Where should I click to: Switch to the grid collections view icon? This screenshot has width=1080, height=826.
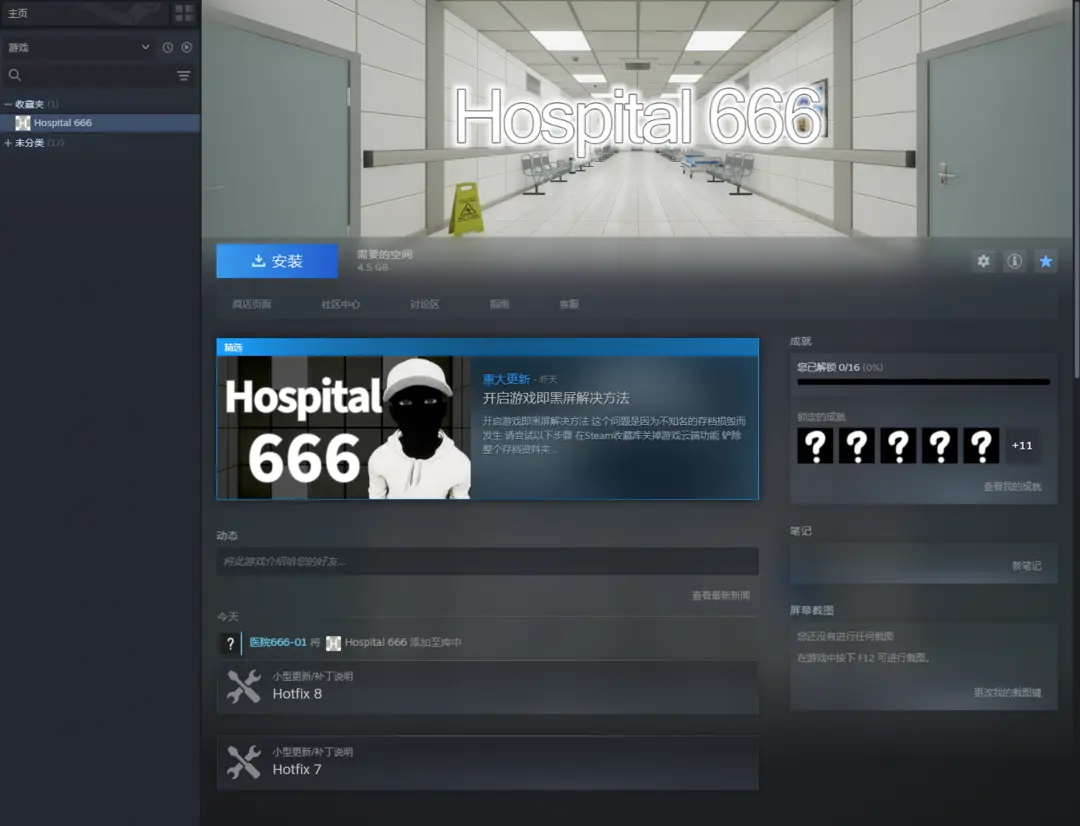[184, 13]
